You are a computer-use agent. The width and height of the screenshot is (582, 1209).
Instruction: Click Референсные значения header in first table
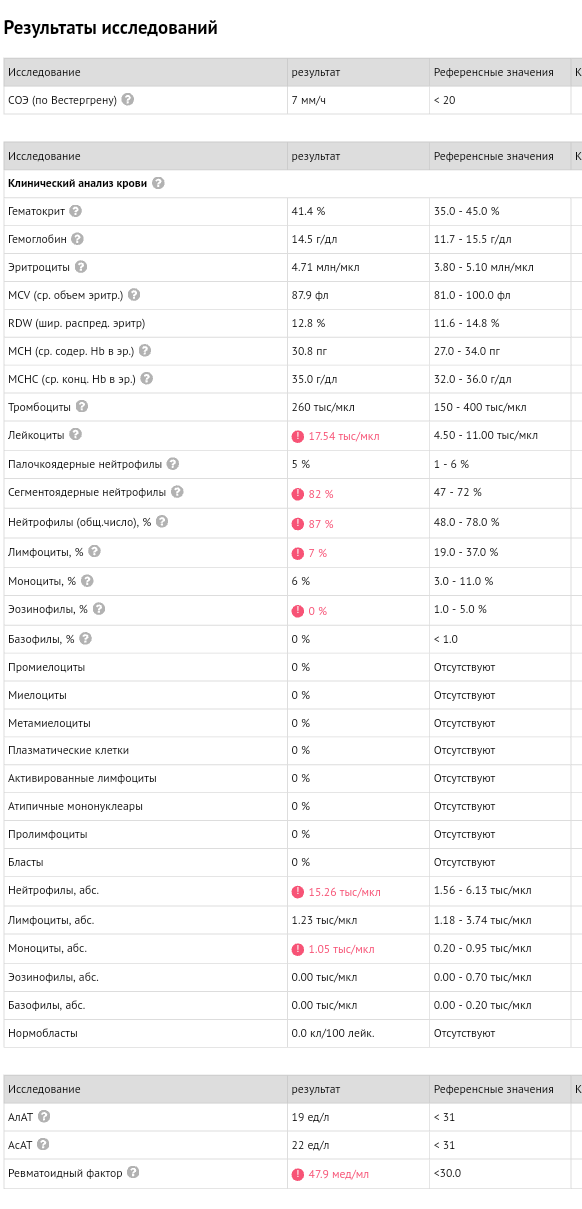(494, 72)
